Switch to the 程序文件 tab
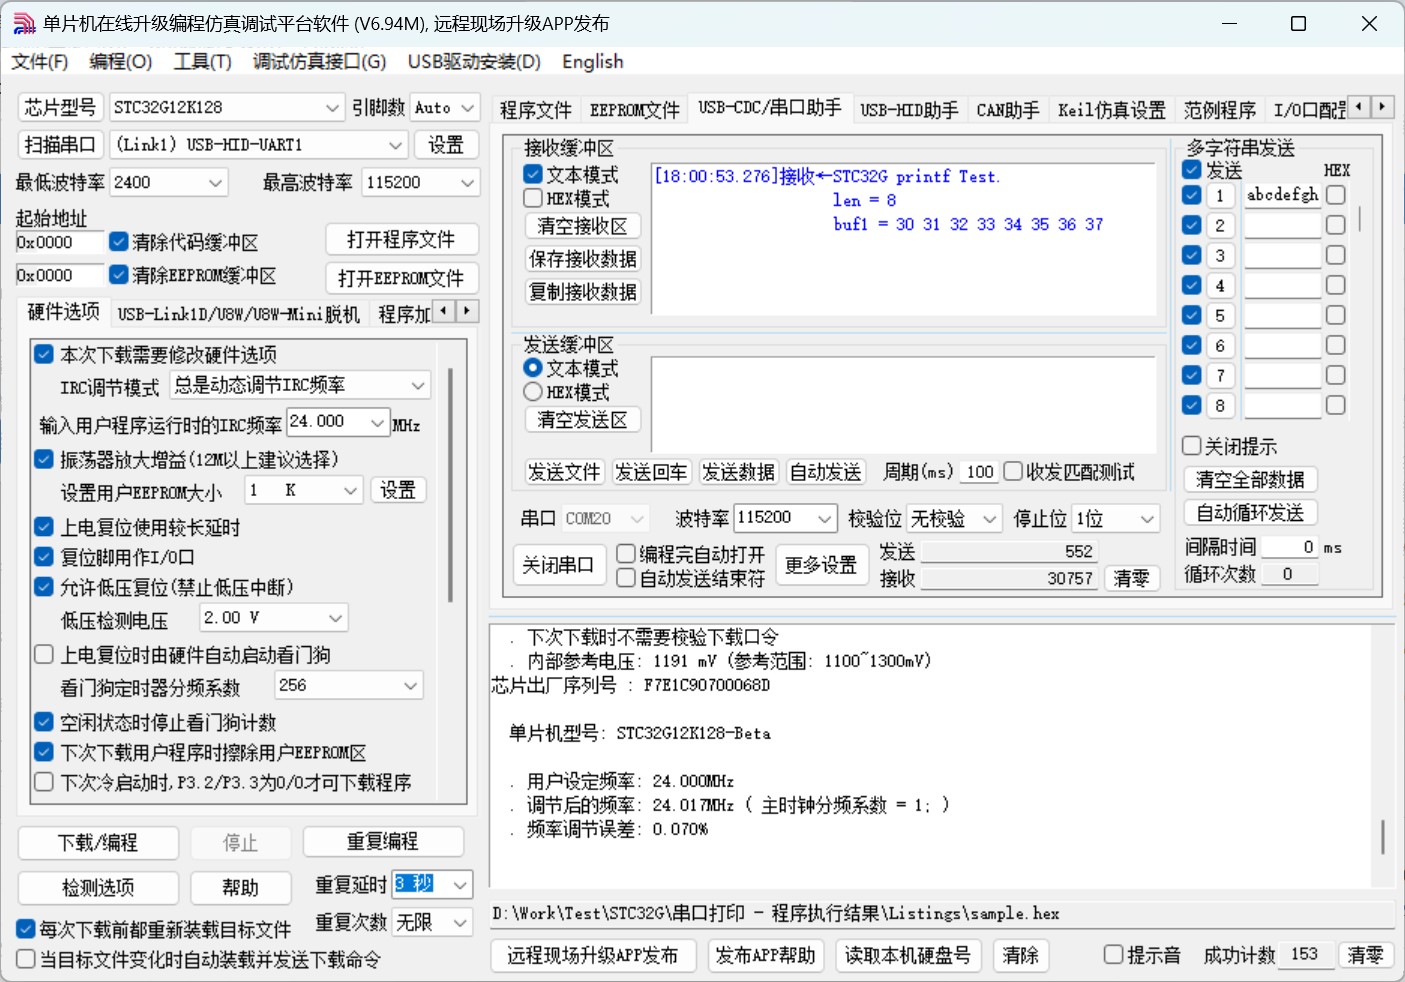Image resolution: width=1405 pixels, height=982 pixels. (536, 110)
